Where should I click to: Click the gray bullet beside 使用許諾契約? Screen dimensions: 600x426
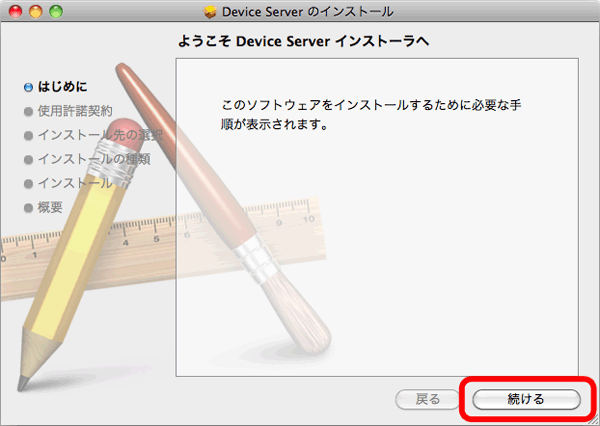[x=28, y=111]
